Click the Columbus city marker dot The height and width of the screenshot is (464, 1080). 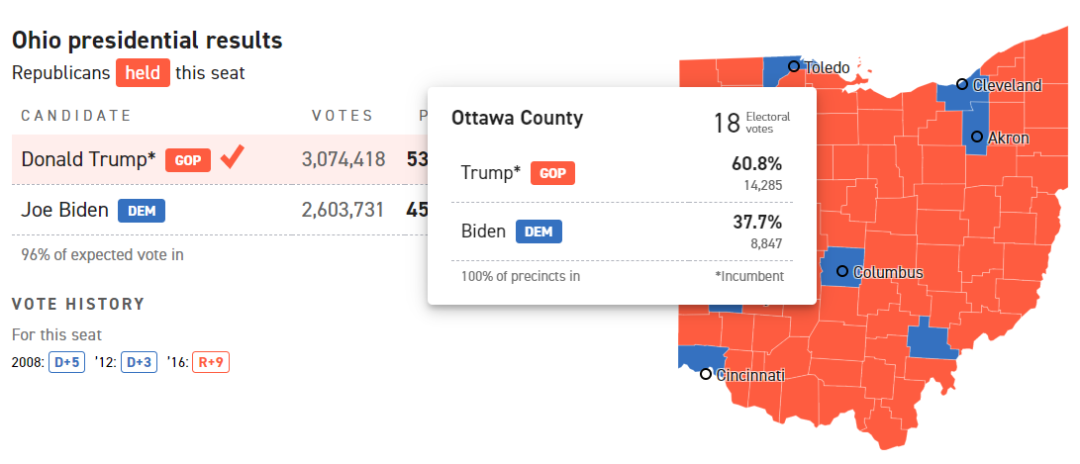pos(842,271)
